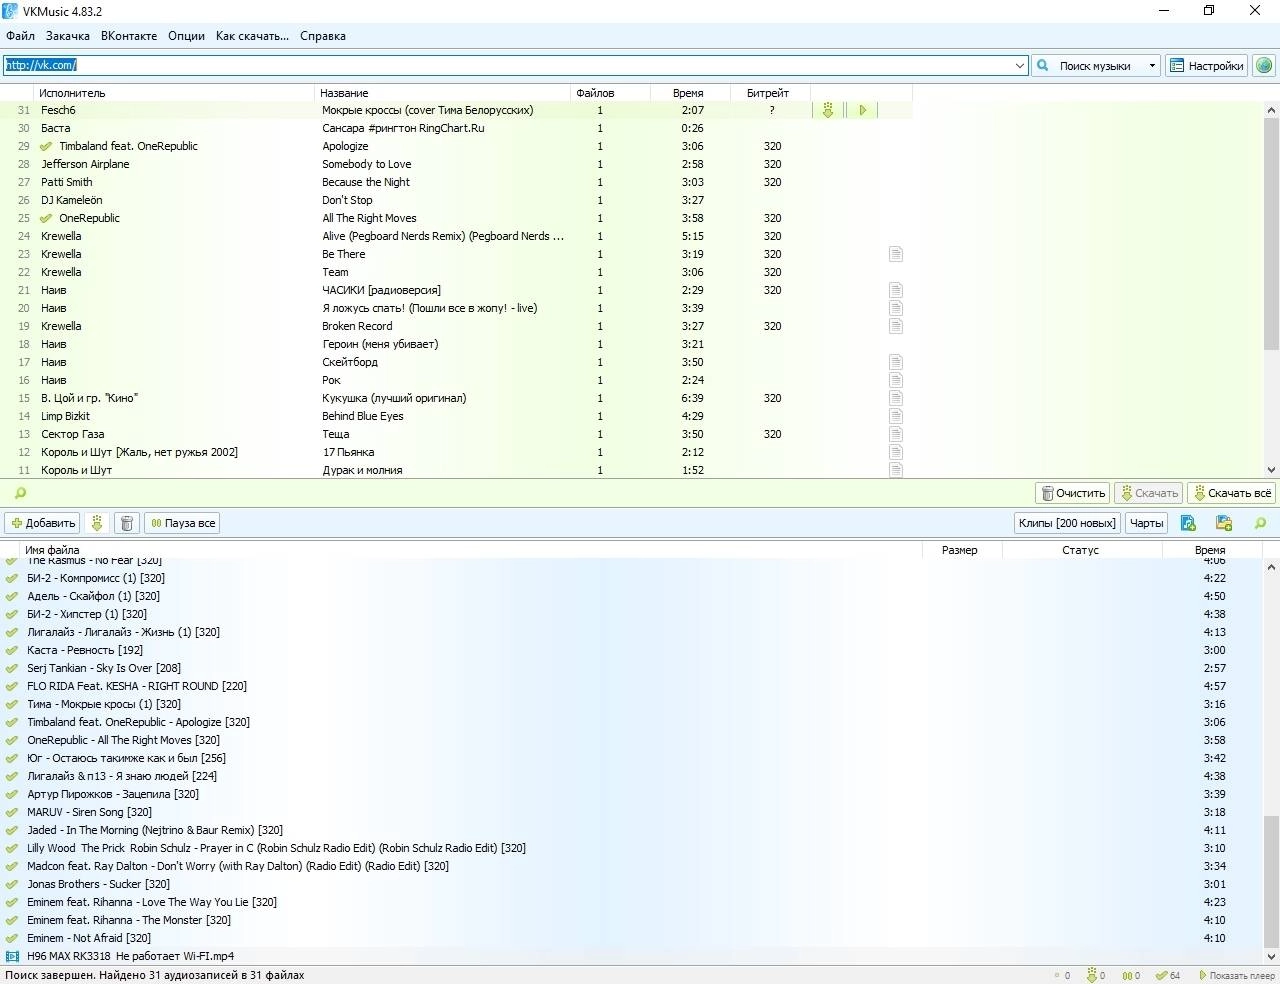This screenshot has height=984, width=1280.
Task: Click the add-file icon right of Чарты
Action: tap(1188, 523)
